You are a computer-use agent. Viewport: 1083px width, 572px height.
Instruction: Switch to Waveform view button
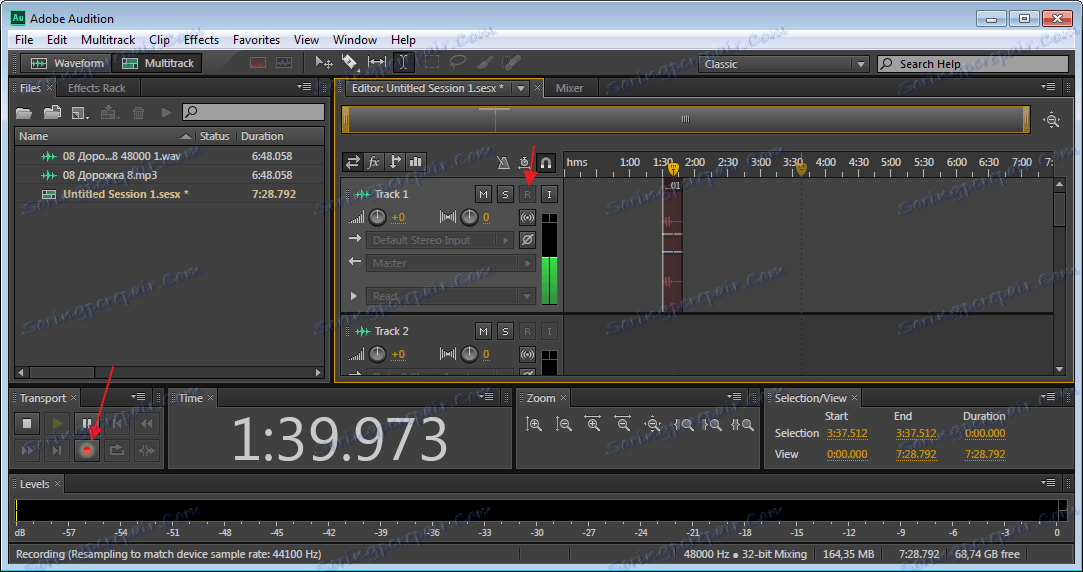[x=68, y=63]
